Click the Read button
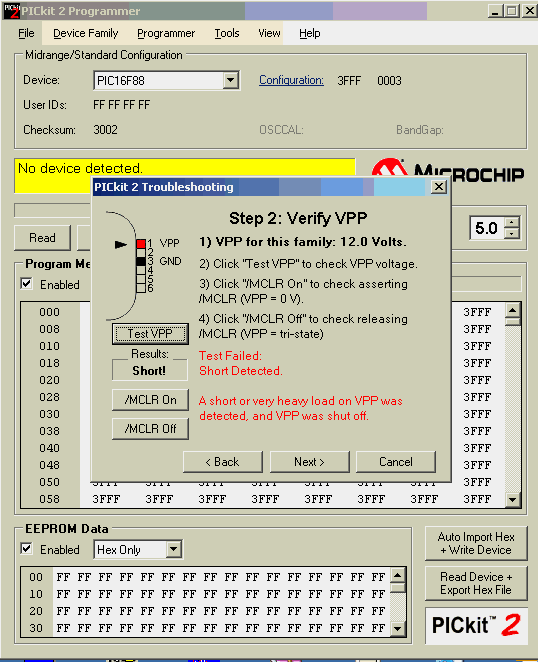Viewport: 538px width, 662px height. [42, 238]
